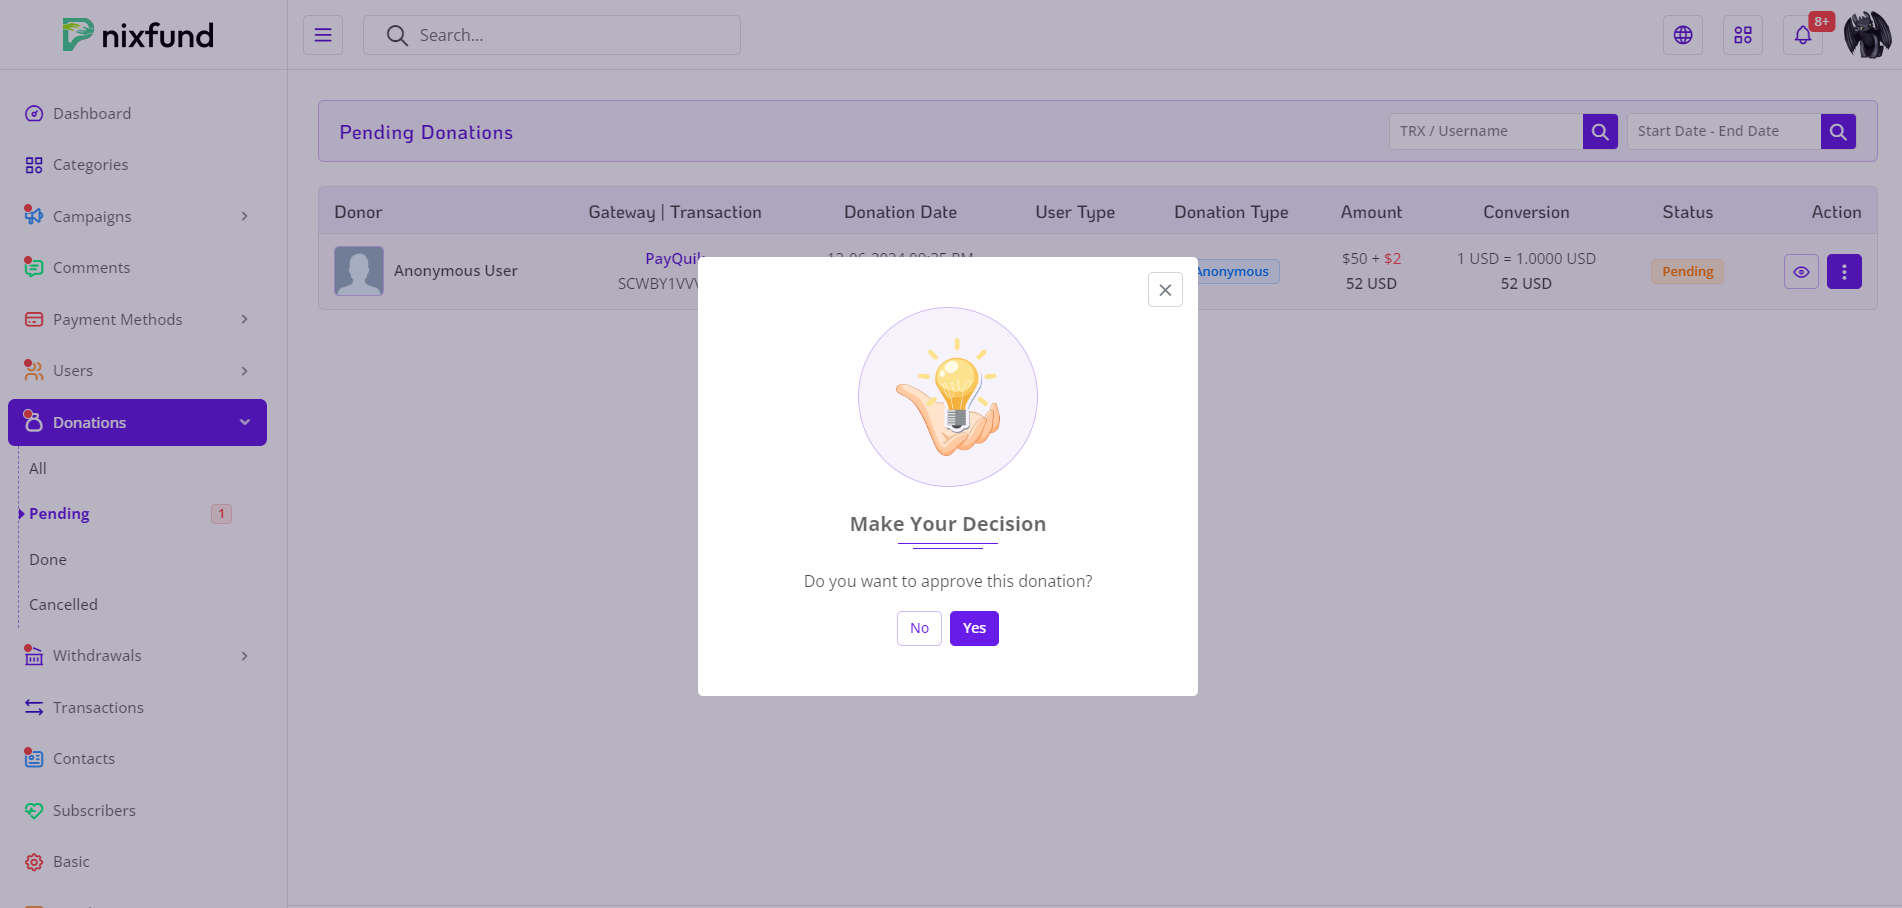This screenshot has height=908, width=1902.
Task: Click the hamburger menu toggle icon
Action: [x=323, y=35]
